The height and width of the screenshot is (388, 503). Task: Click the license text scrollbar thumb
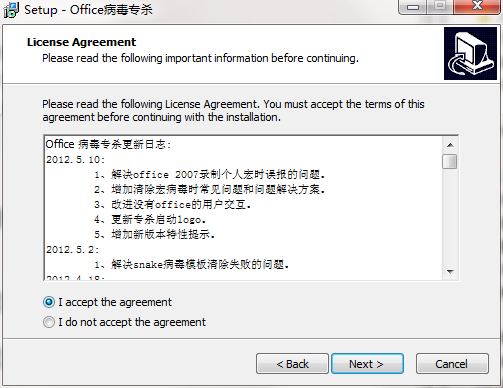tap(450, 161)
